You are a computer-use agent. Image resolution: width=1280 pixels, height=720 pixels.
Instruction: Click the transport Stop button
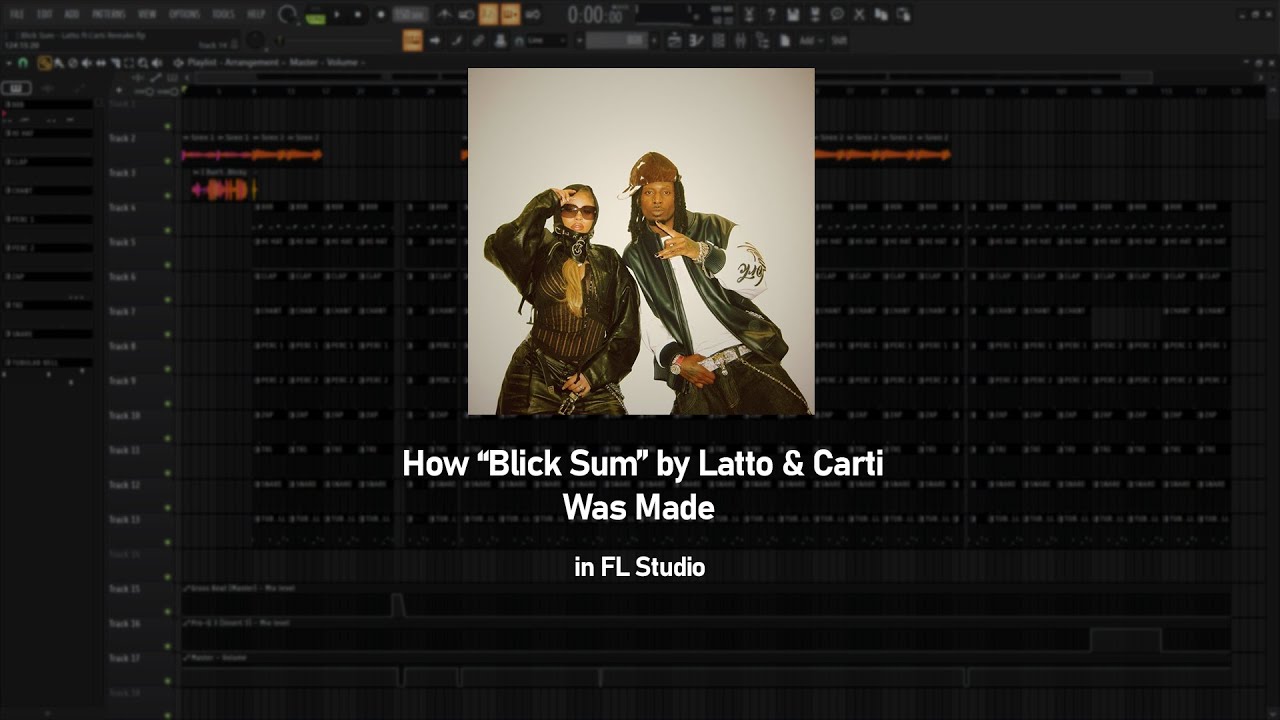[358, 15]
